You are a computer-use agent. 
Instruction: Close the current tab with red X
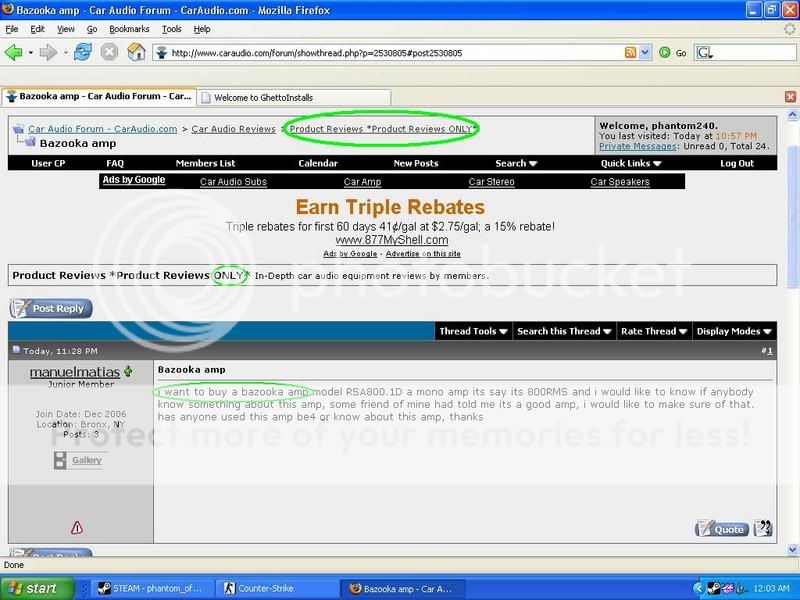[790, 96]
